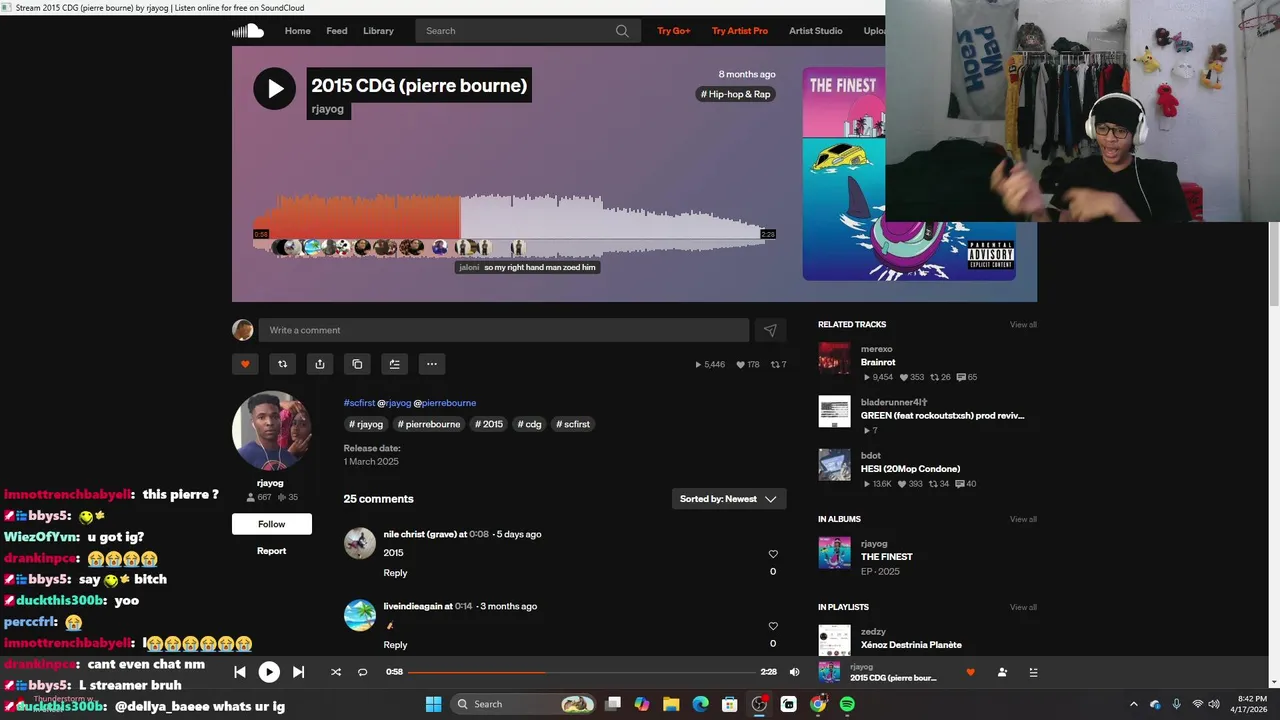The width and height of the screenshot is (1280, 720).
Task: Show hidden system tray icons chevron
Action: coord(1133,704)
